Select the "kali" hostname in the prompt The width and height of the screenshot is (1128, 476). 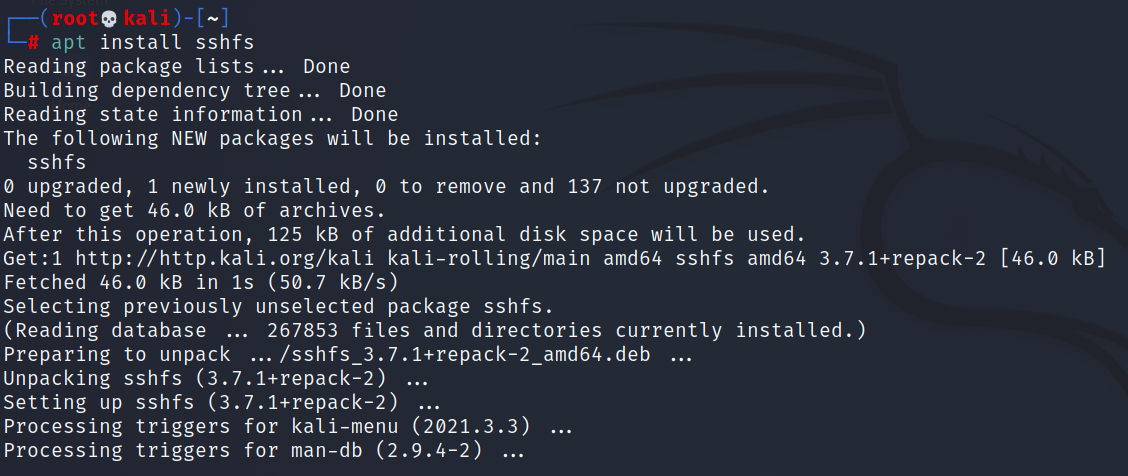click(147, 19)
